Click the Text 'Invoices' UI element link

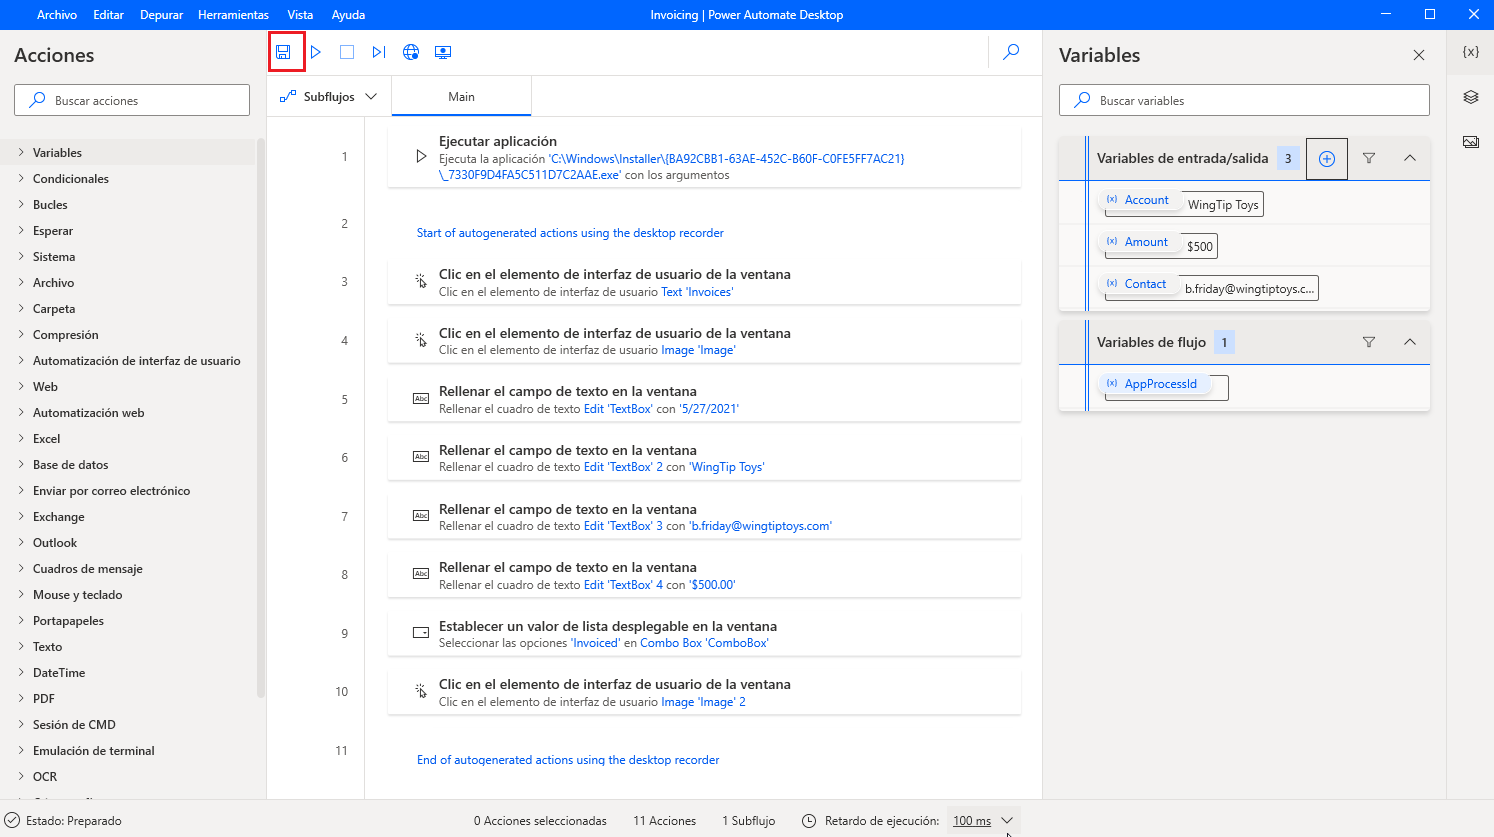point(697,292)
